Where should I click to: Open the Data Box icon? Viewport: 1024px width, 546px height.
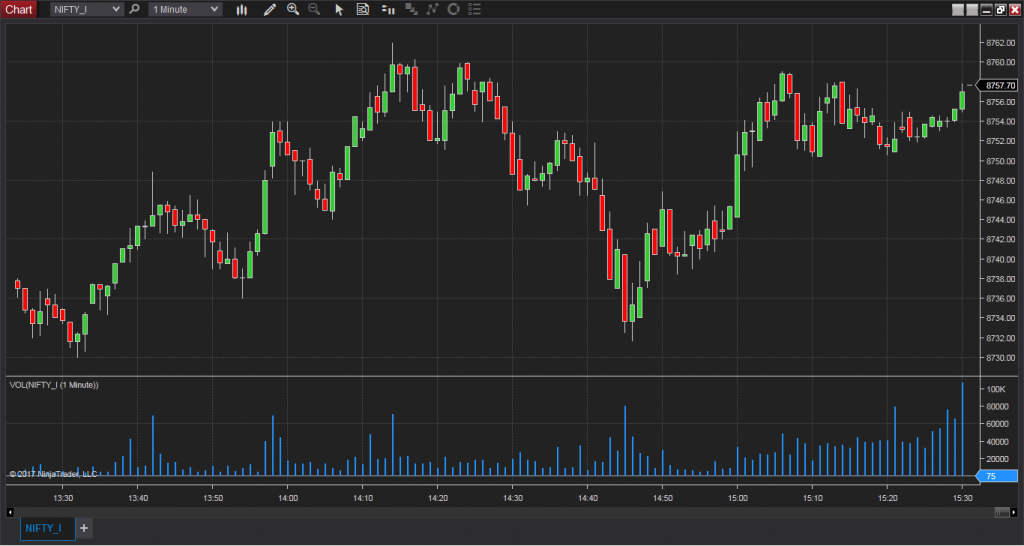coord(362,9)
